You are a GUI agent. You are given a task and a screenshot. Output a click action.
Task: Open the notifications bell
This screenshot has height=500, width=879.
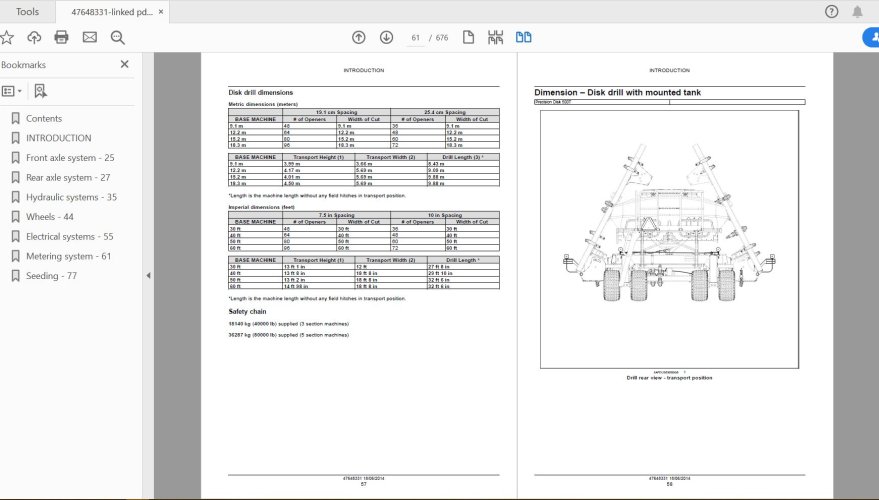tap(858, 12)
